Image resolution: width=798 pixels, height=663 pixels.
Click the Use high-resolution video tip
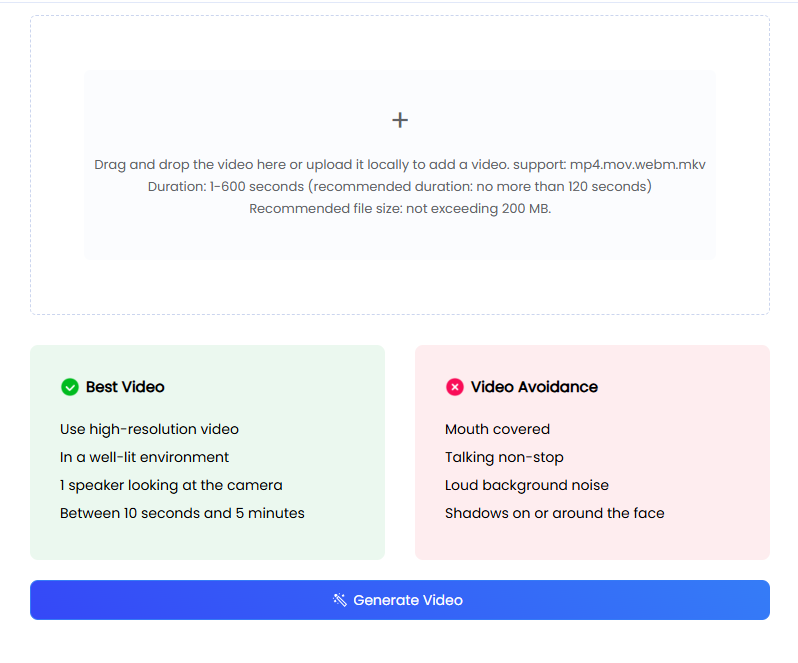[x=149, y=429]
